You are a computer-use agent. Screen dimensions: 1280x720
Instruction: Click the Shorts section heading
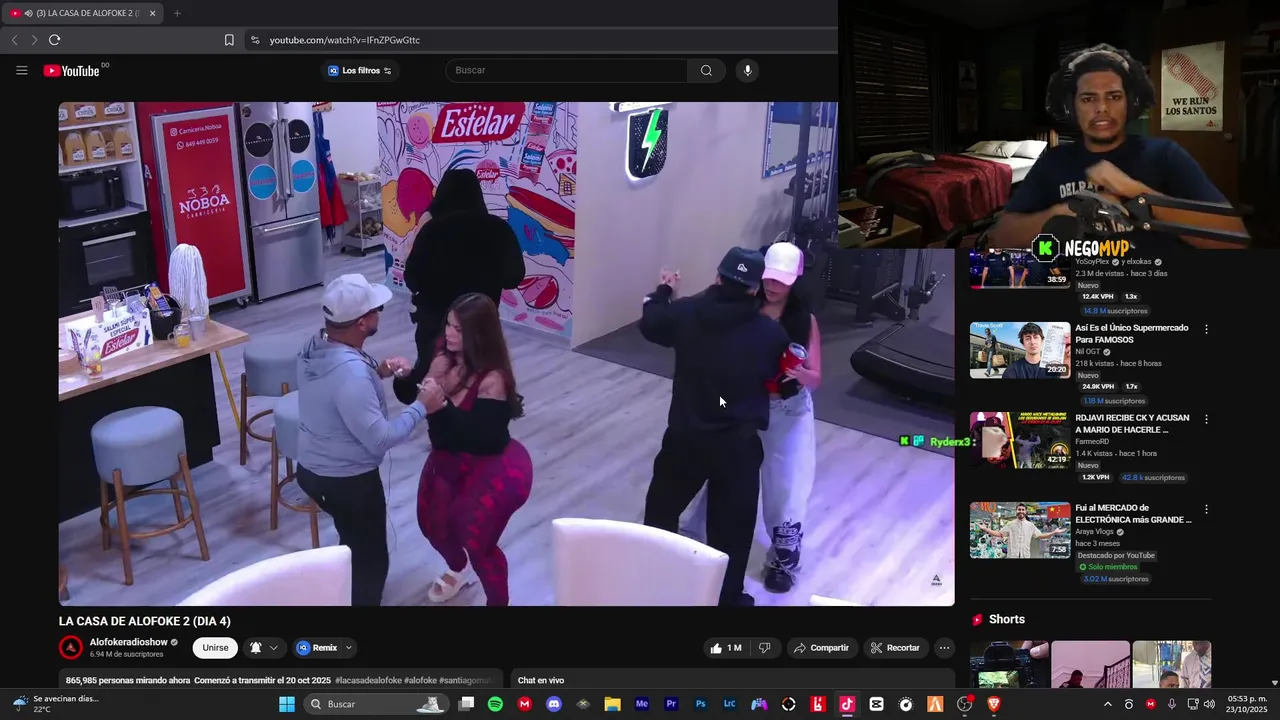tap(1006, 620)
